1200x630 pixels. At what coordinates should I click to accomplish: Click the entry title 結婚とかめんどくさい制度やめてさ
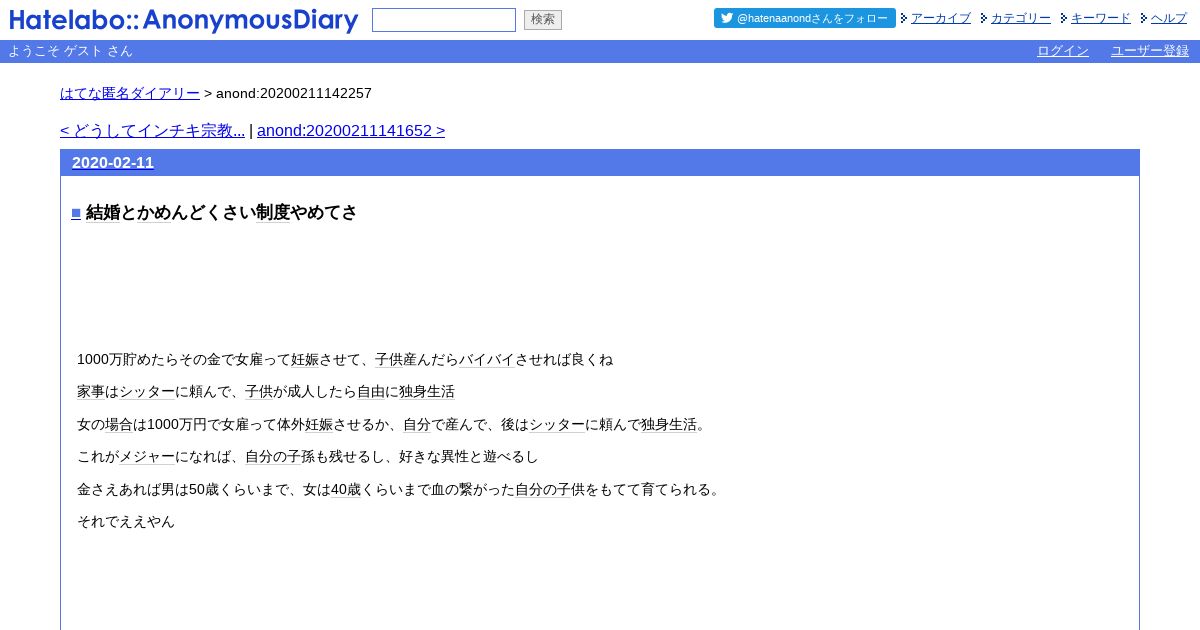tap(221, 212)
